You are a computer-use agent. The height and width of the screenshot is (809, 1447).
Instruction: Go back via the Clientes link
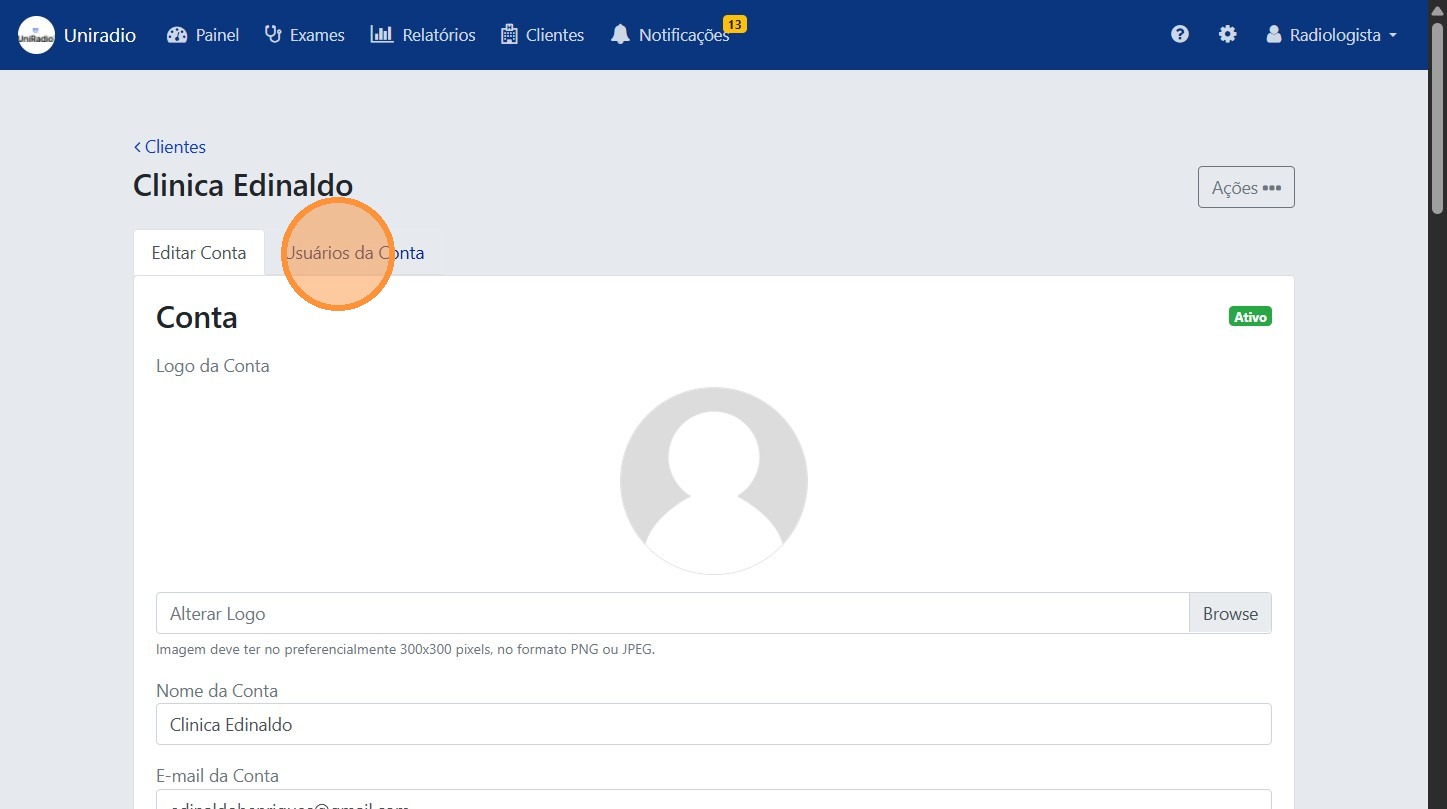point(170,147)
